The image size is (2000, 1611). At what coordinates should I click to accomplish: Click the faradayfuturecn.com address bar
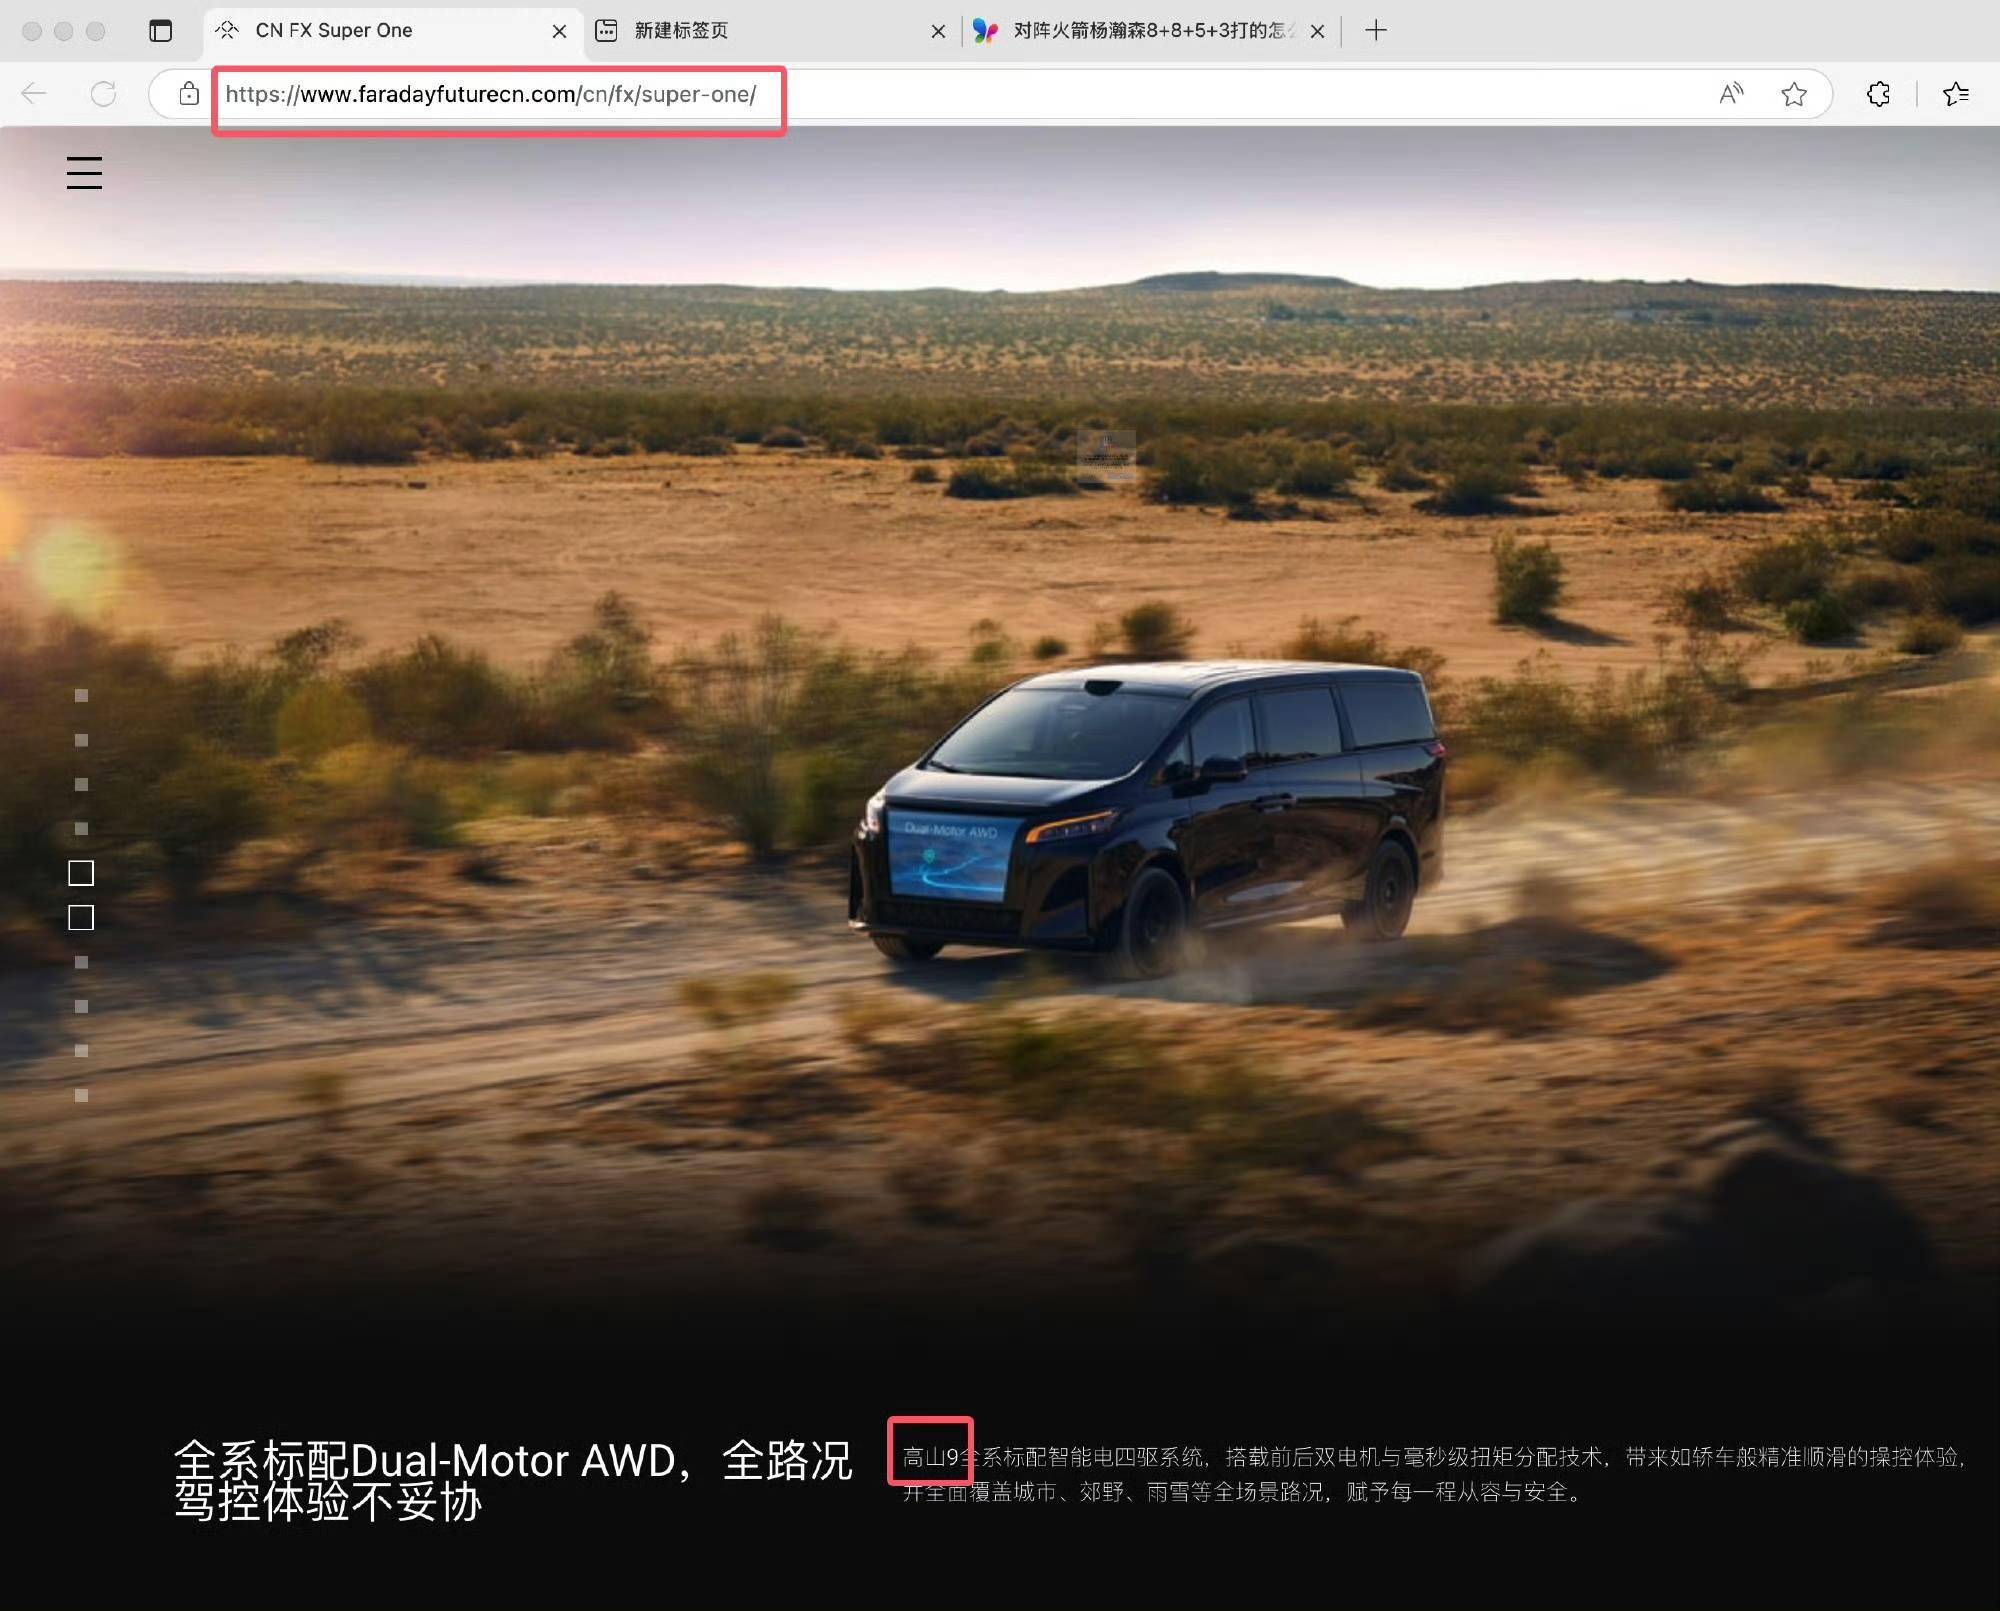(490, 94)
